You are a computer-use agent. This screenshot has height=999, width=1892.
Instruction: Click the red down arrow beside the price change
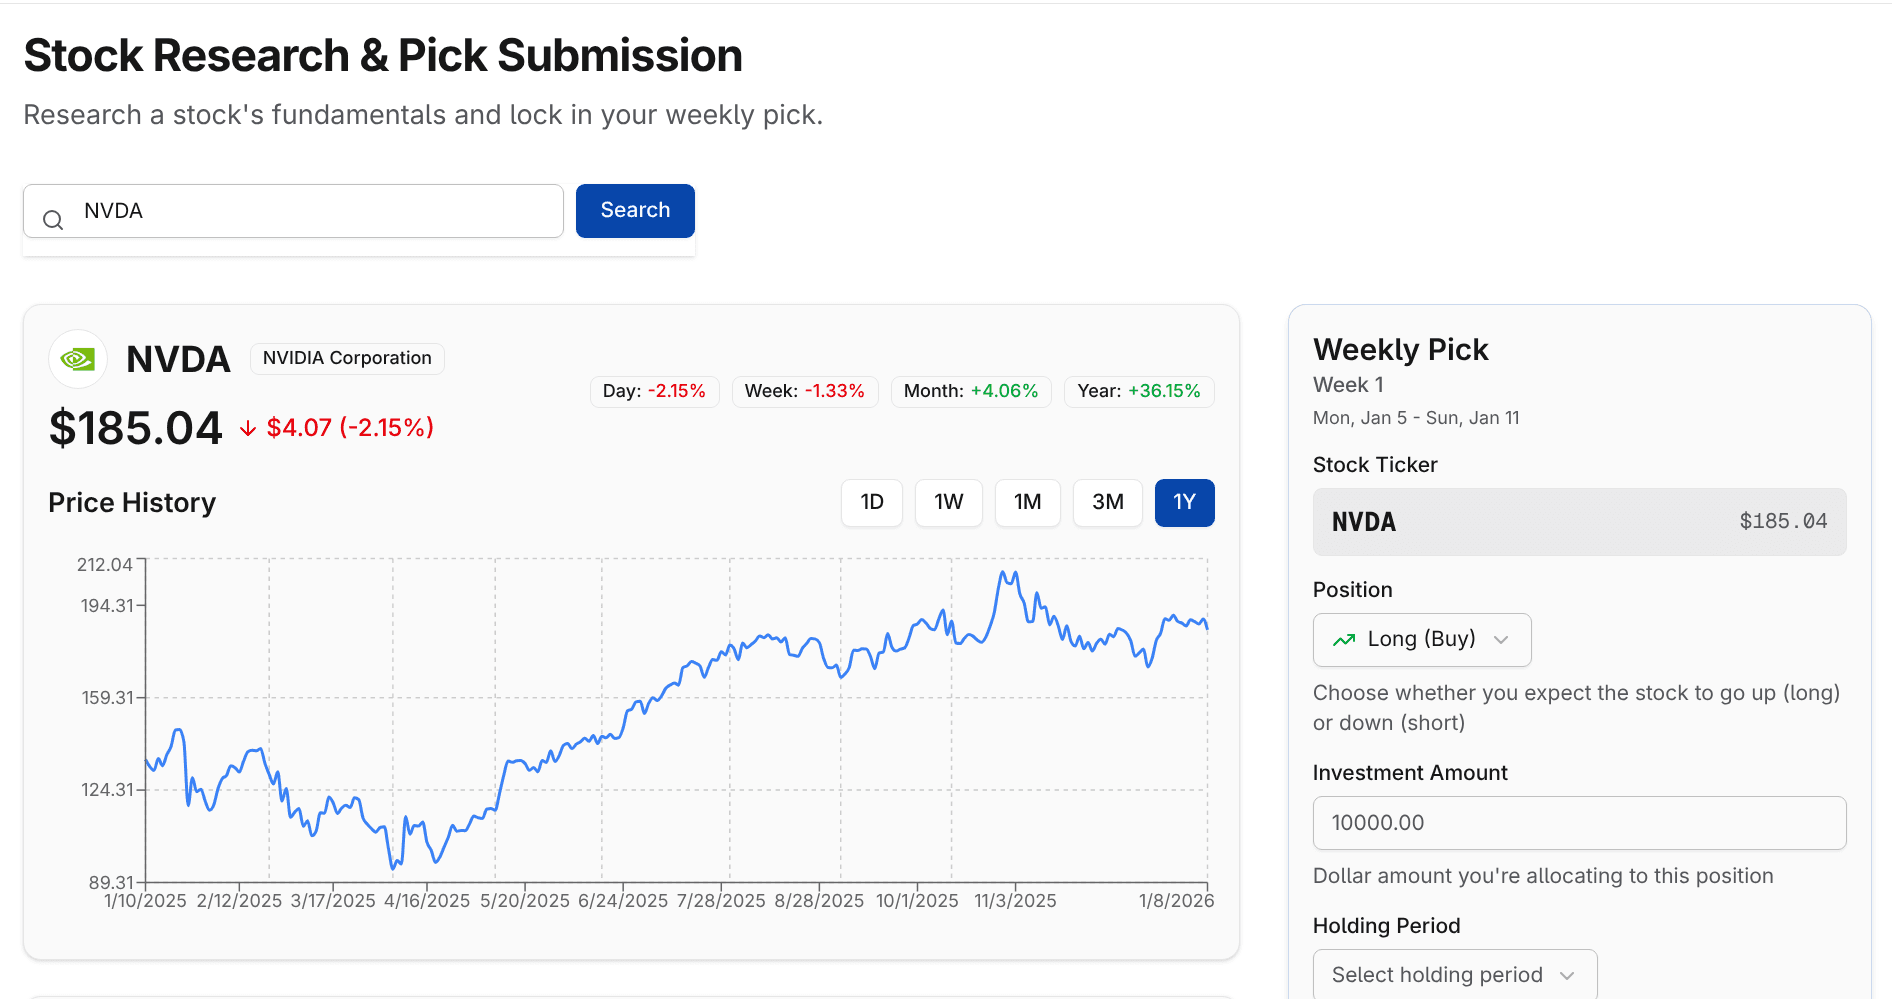247,427
